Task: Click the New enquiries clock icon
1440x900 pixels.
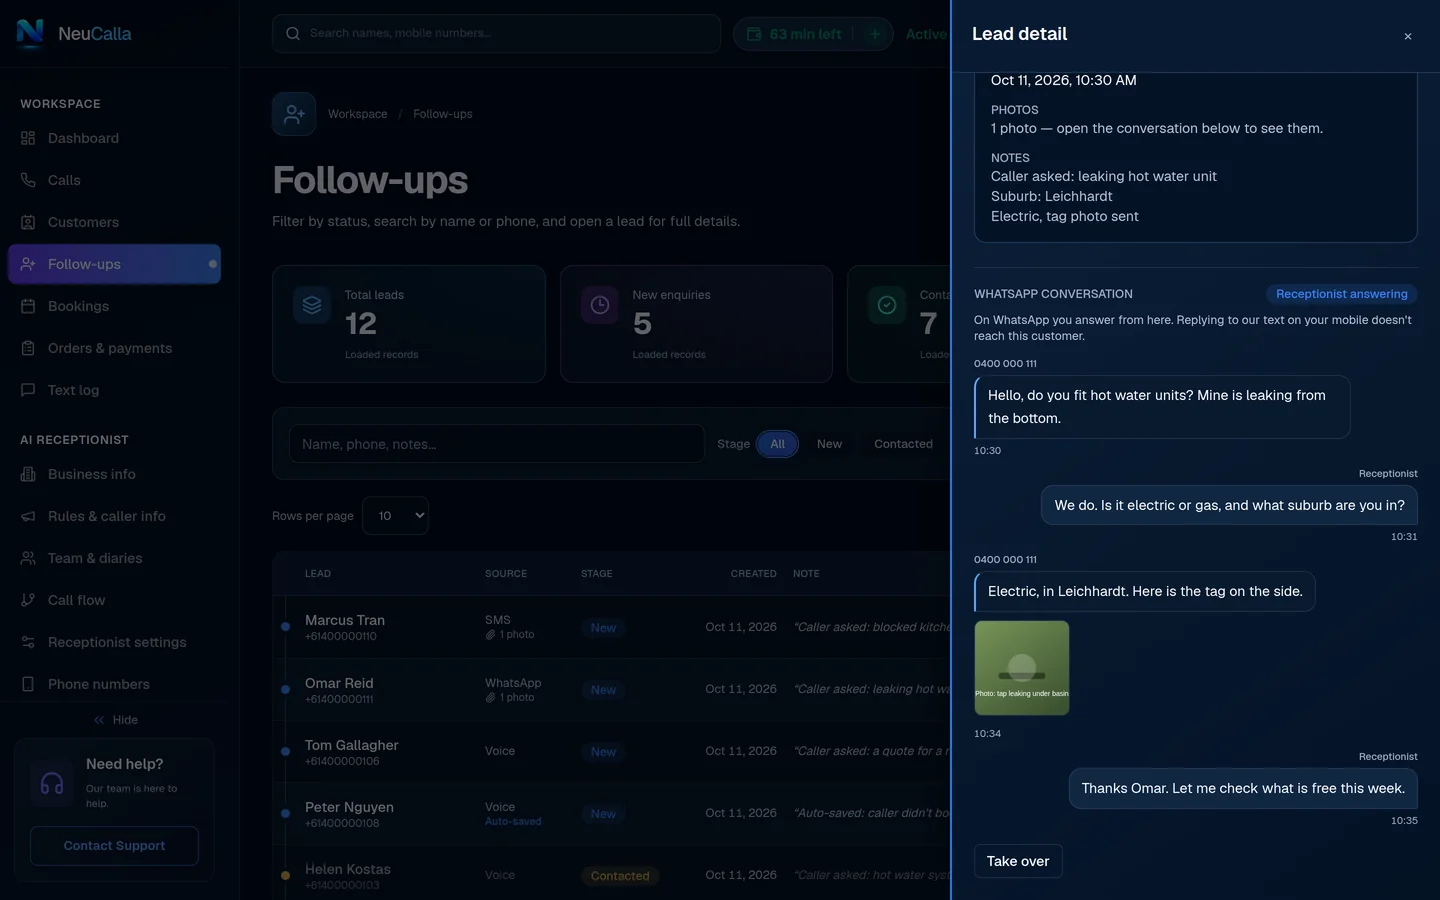Action: click(600, 305)
